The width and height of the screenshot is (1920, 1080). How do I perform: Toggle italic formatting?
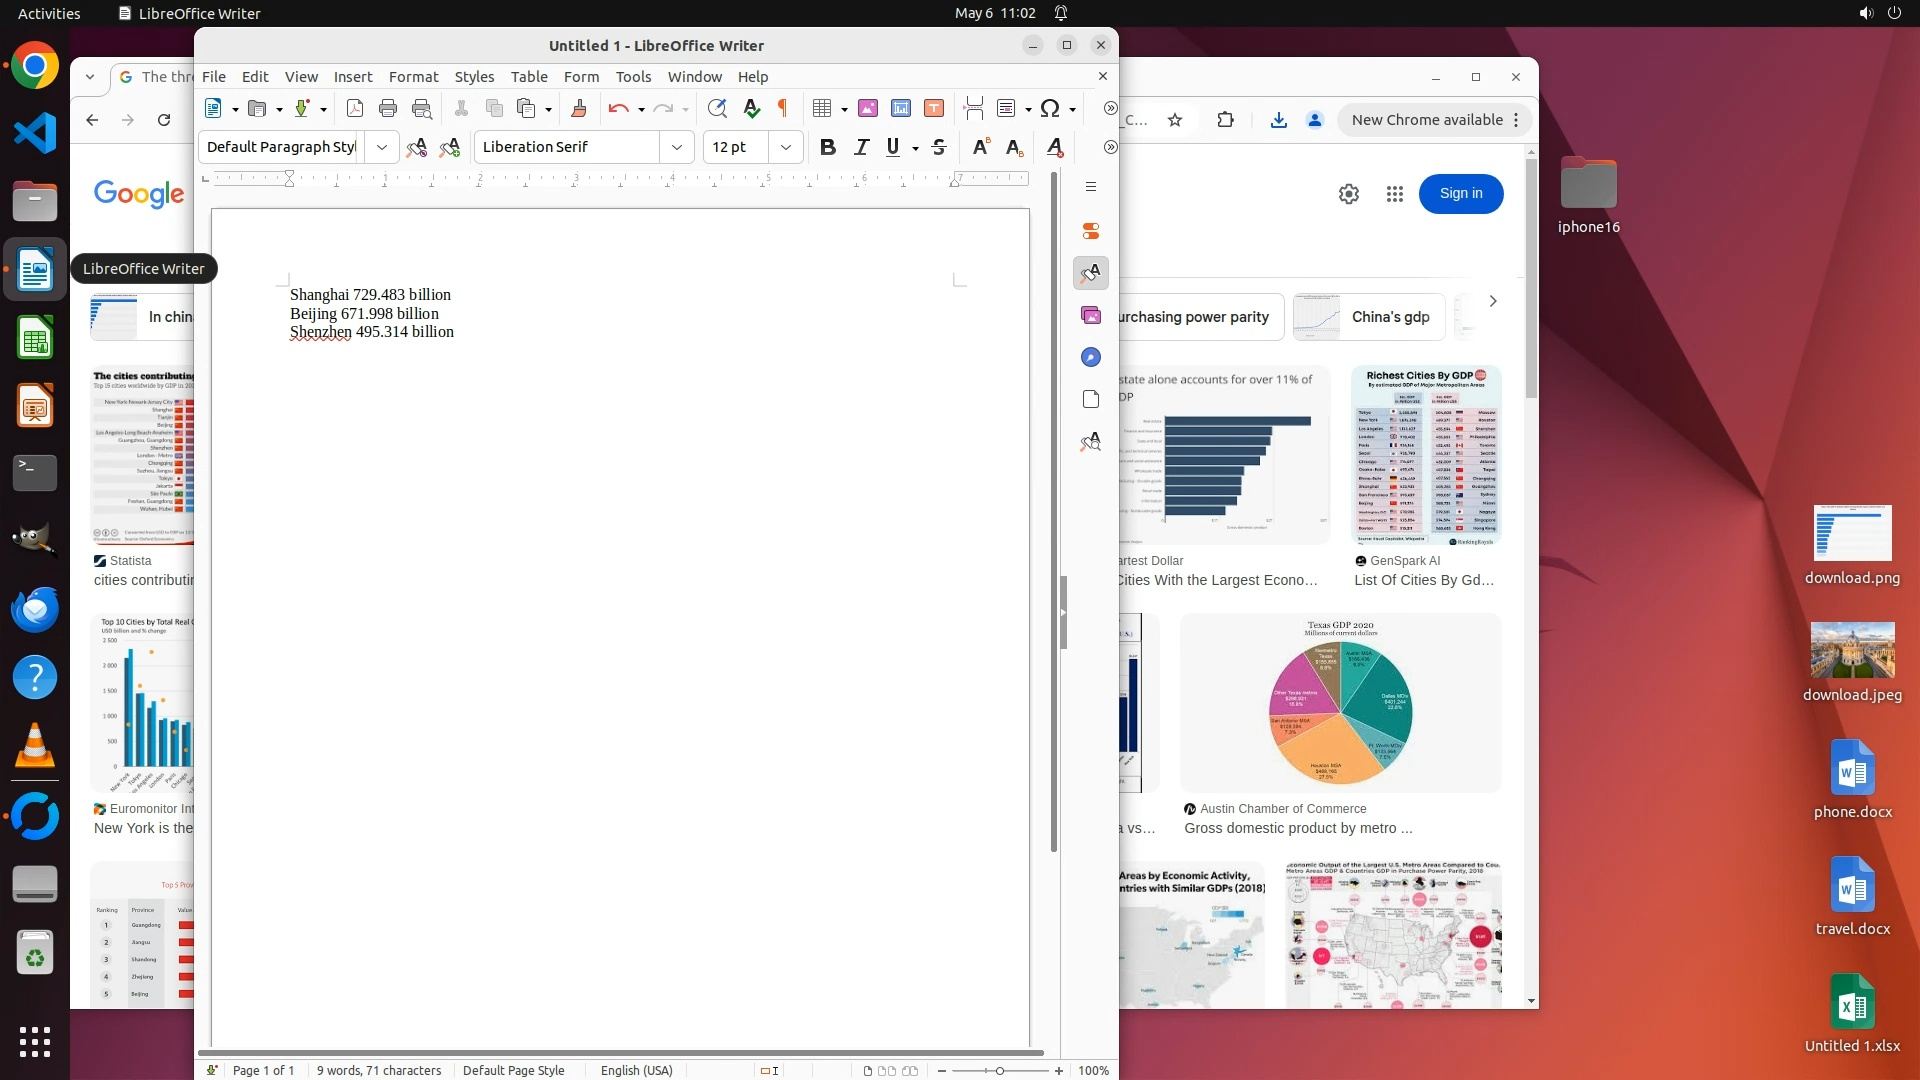pos(861,147)
